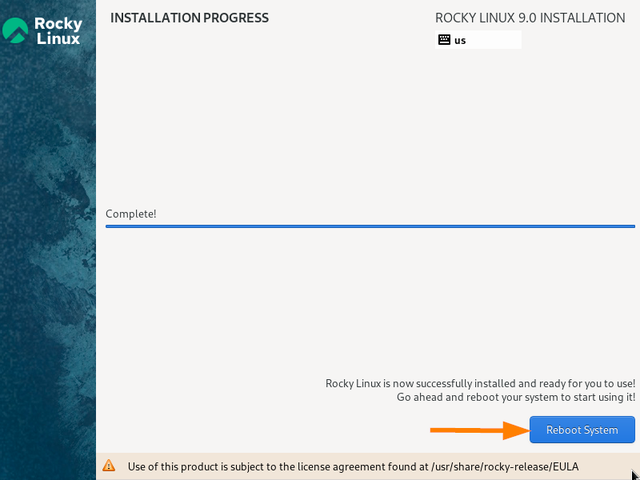Click the keyboard icon beside us
640x480 pixels.
[x=444, y=40]
